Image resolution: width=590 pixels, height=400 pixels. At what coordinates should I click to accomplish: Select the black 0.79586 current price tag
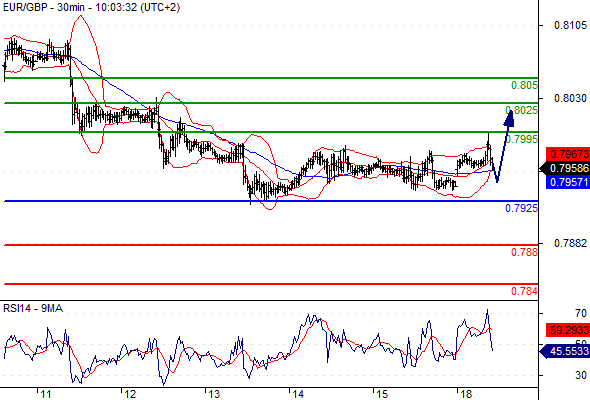[565, 168]
